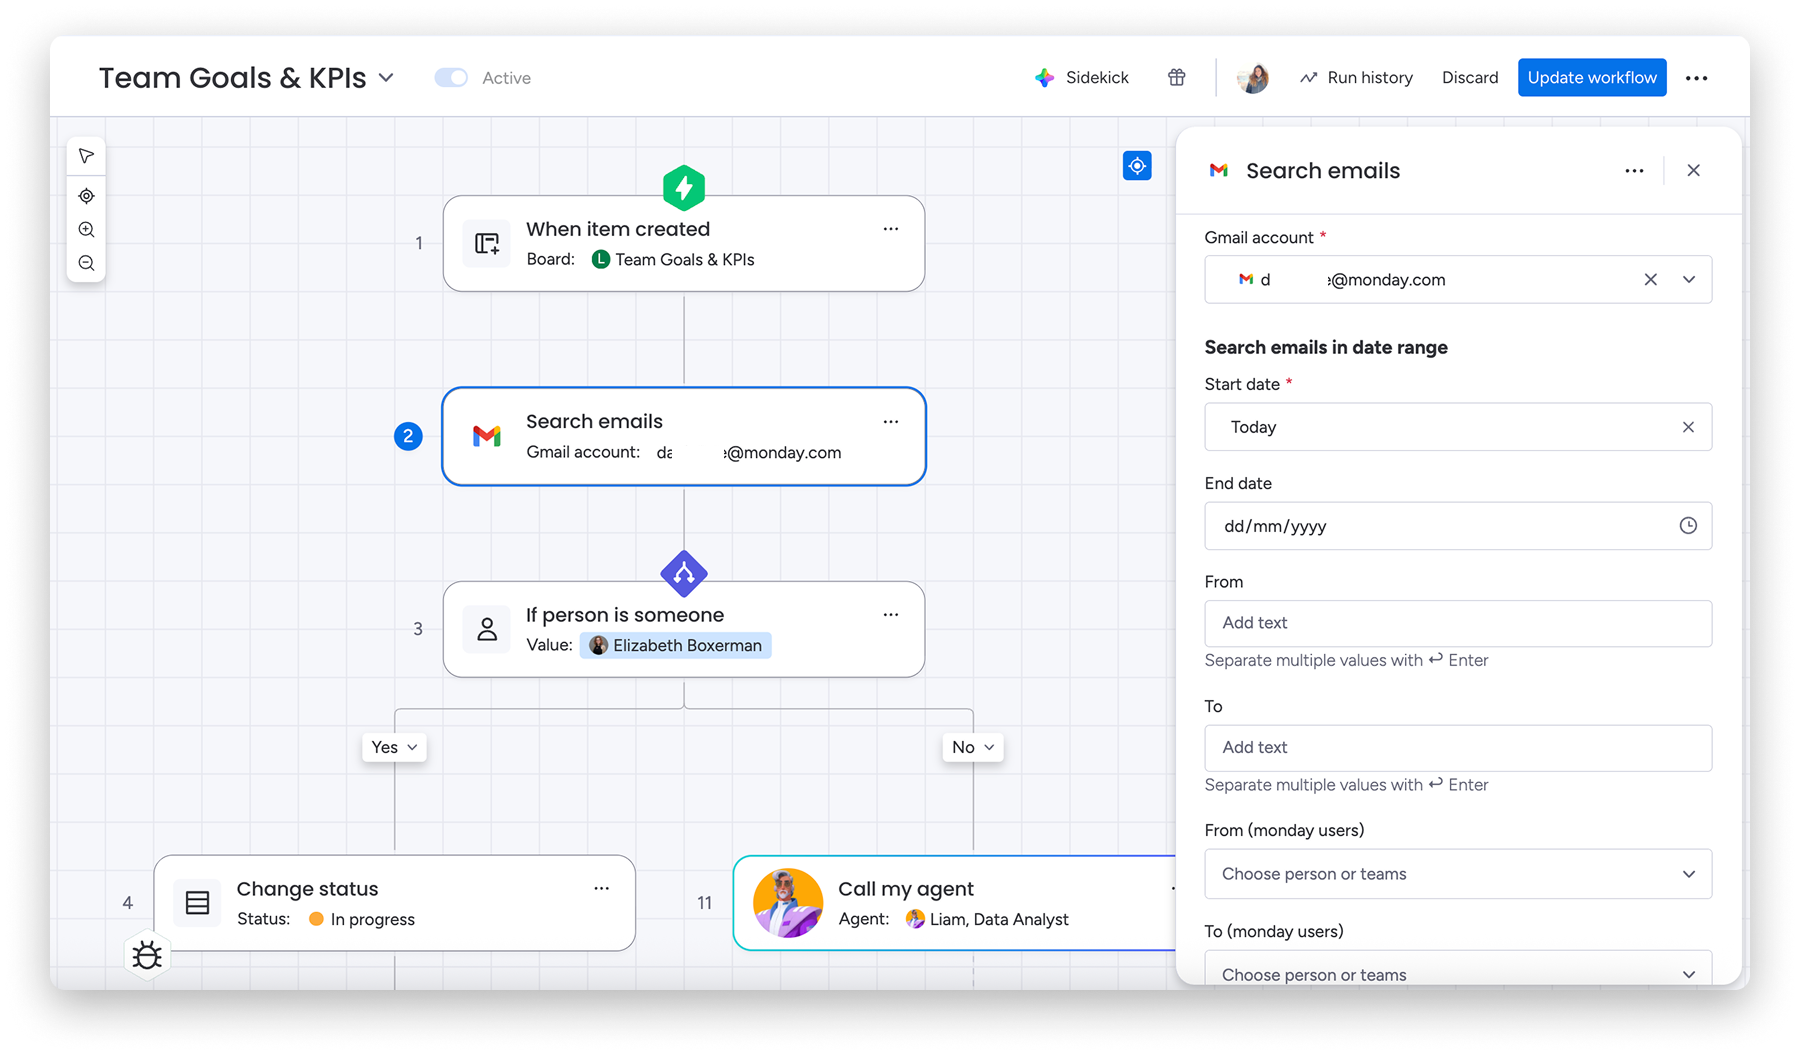Click the Start date field
Image resolution: width=1800 pixels, height=1053 pixels.
coord(1458,427)
